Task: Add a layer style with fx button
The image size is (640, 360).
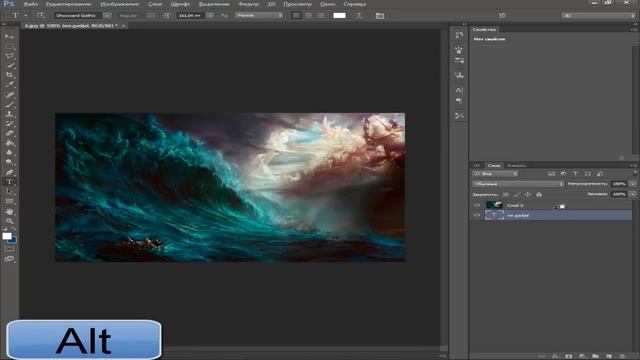Action: (555, 356)
